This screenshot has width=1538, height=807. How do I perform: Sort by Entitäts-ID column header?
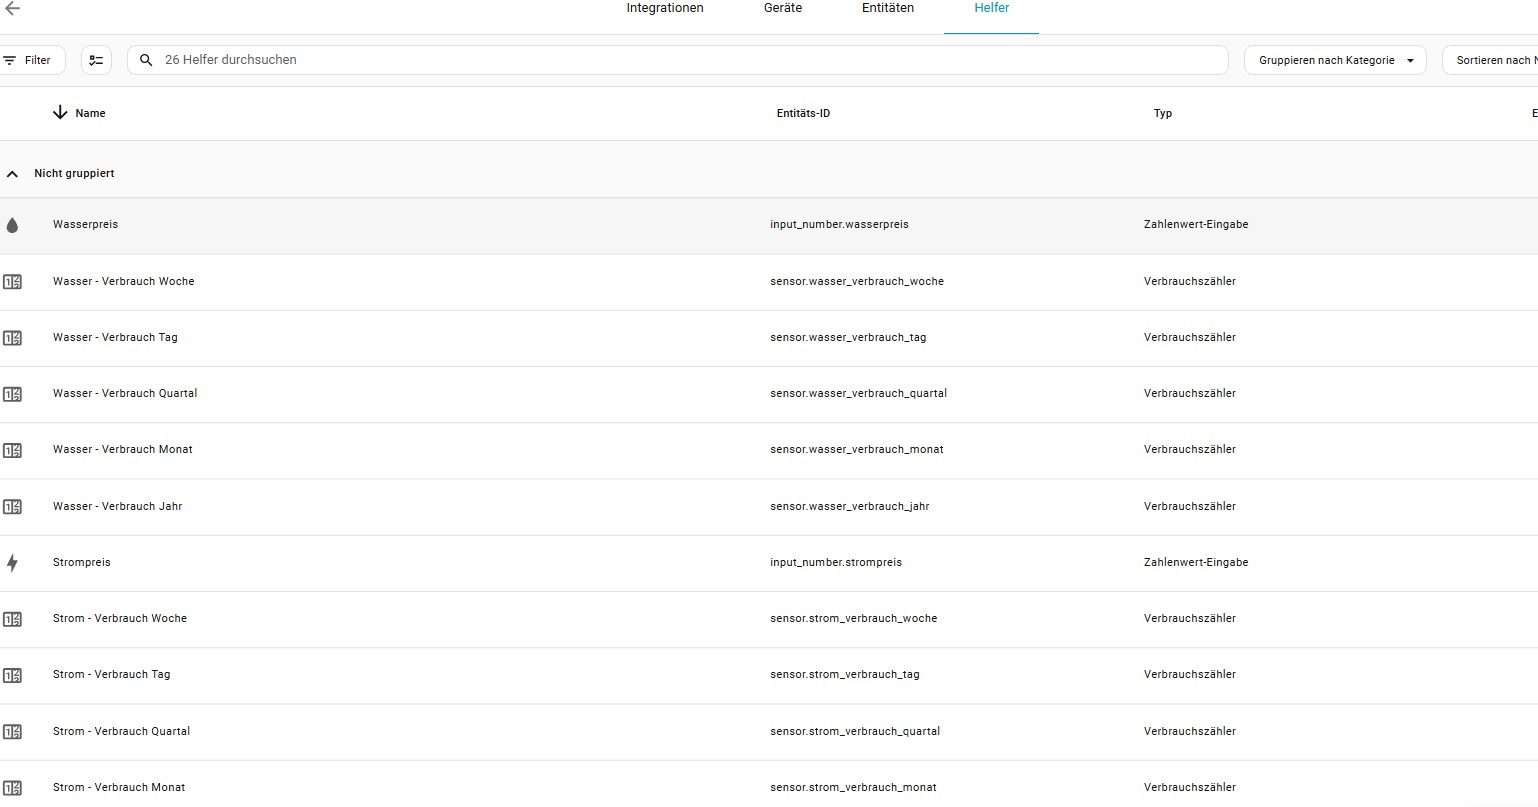click(803, 113)
